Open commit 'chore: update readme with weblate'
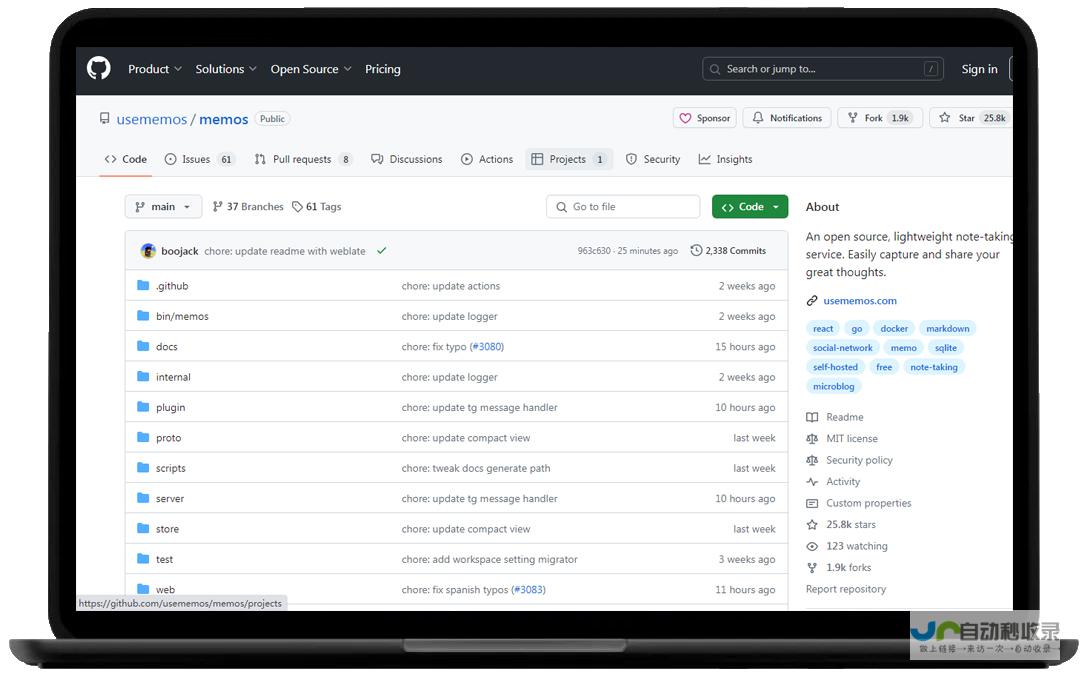This screenshot has width=1080, height=680. click(284, 251)
